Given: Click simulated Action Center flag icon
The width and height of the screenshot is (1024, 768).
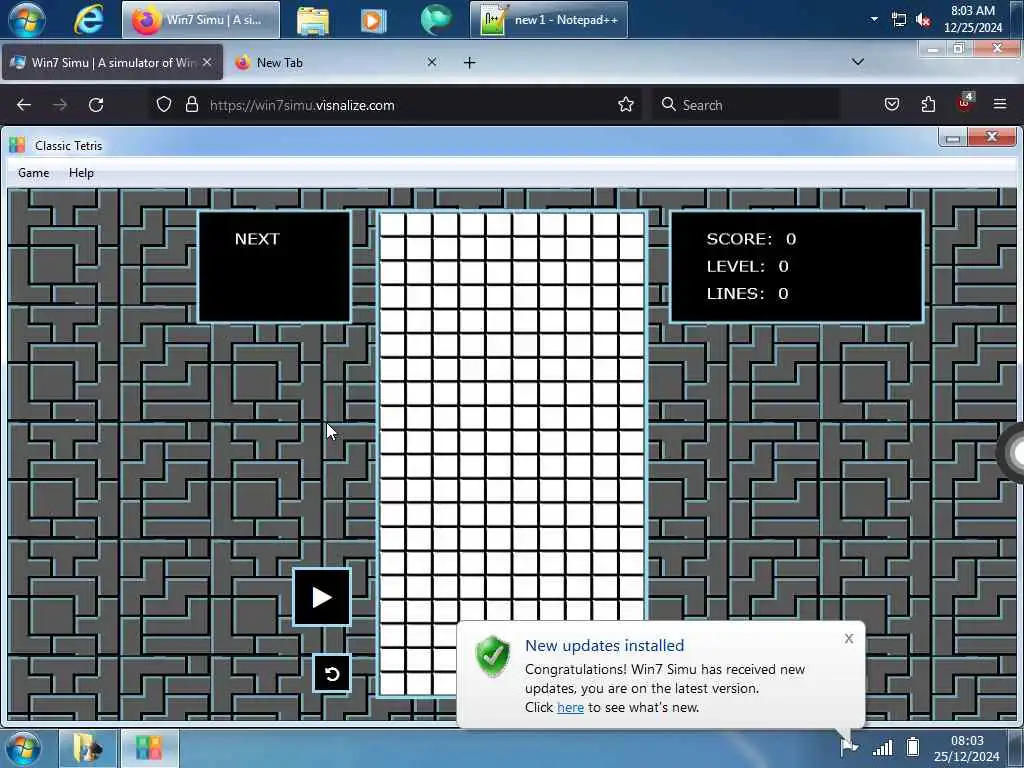Looking at the screenshot, I should click(849, 746).
